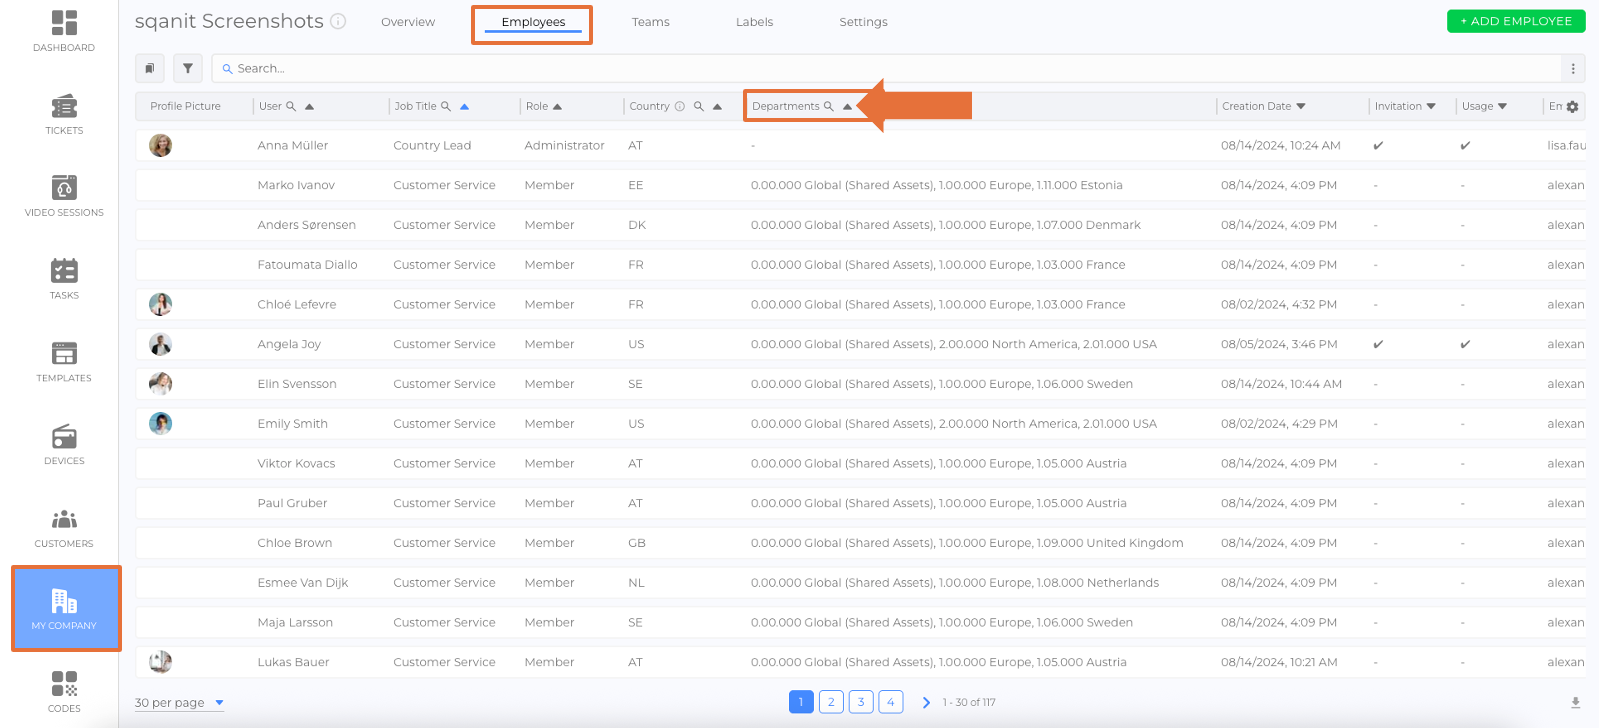Switch to the Teams tab
The width and height of the screenshot is (1603, 728).
point(650,22)
